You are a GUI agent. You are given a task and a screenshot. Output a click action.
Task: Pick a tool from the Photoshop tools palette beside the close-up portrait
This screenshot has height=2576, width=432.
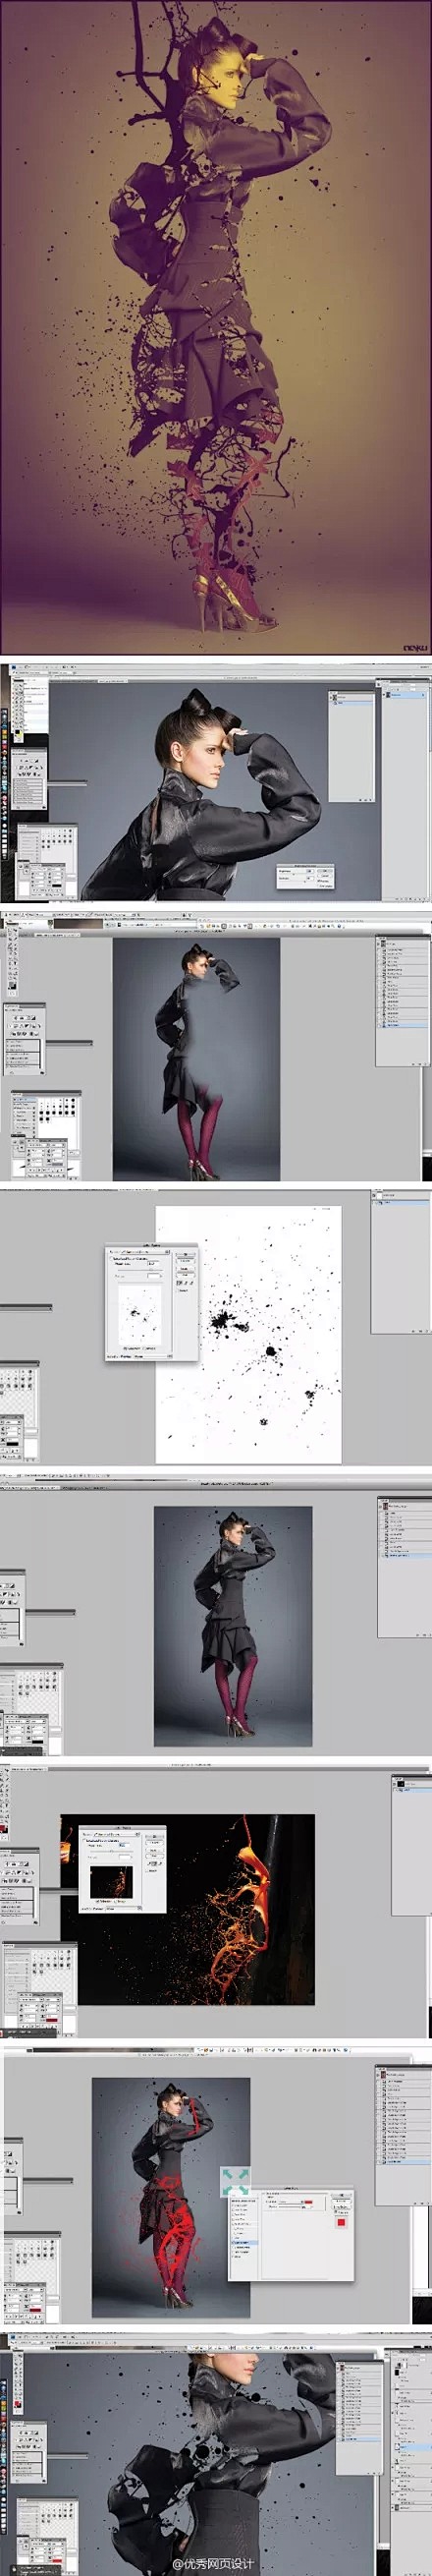pyautogui.click(x=18, y=705)
